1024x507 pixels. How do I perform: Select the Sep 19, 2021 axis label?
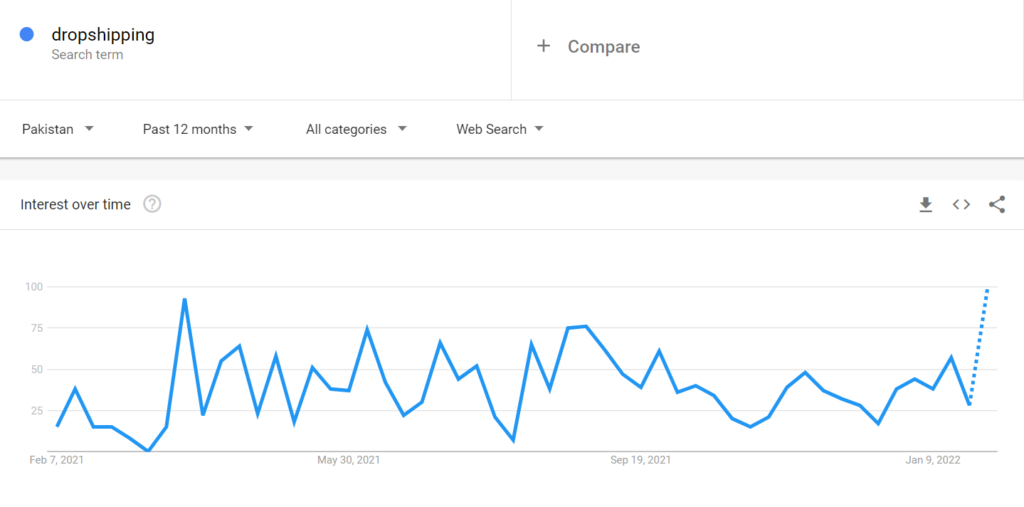[641, 460]
